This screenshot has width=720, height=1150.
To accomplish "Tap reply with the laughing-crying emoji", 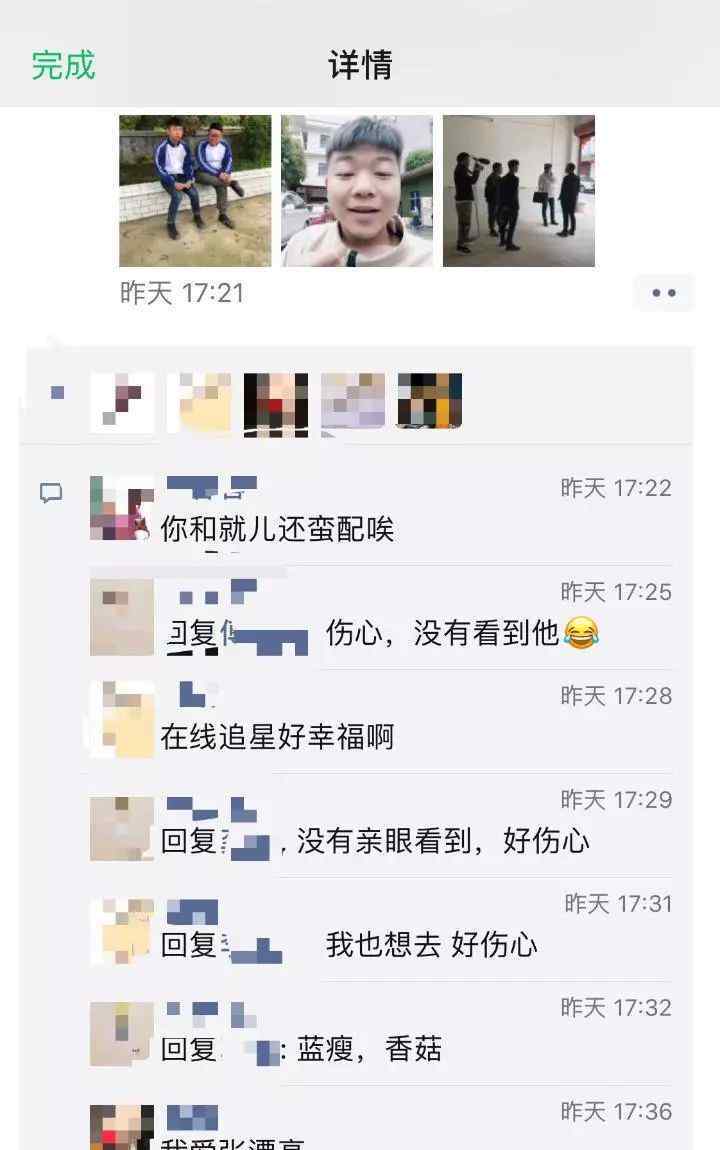I will [x=383, y=633].
